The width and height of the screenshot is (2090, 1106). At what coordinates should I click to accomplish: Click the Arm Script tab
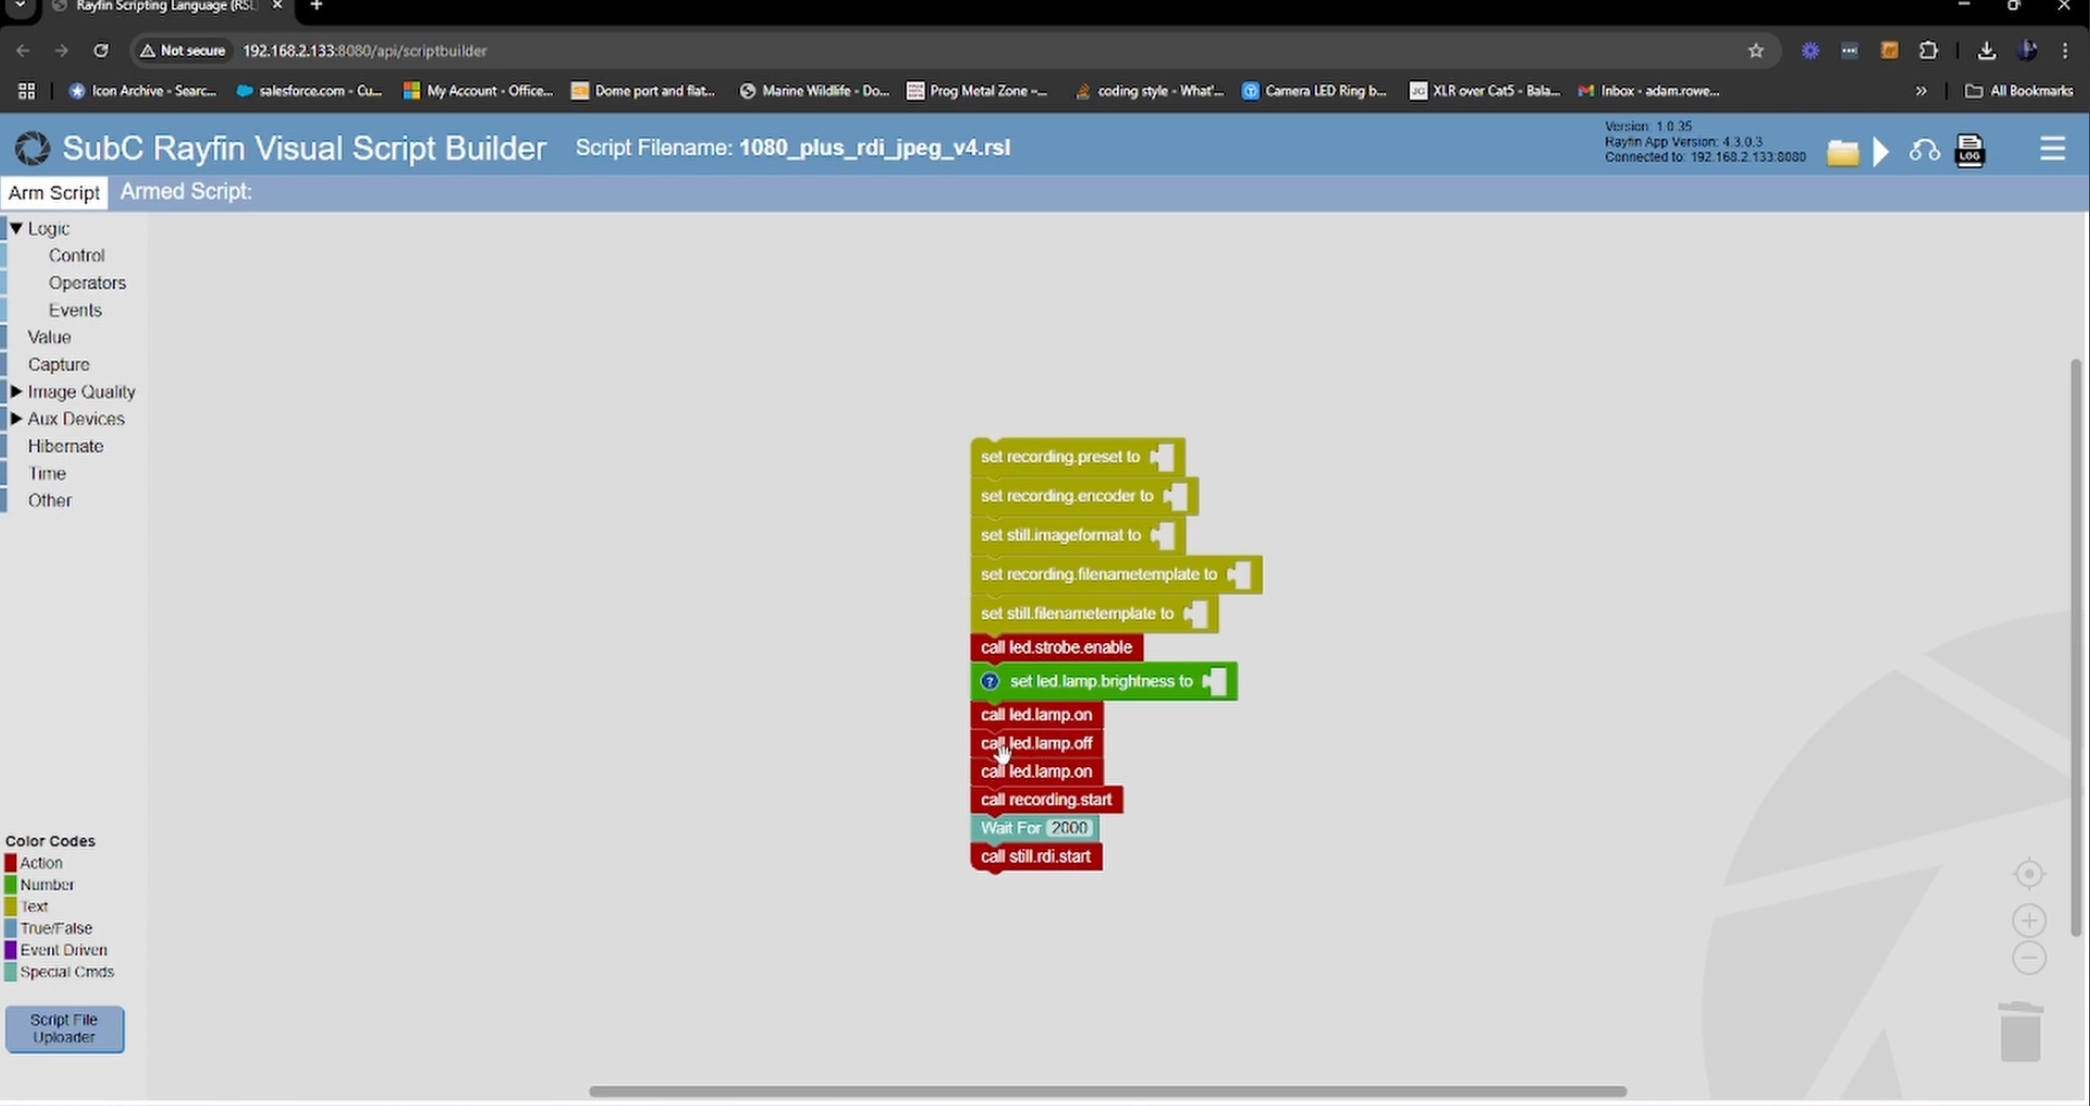[54, 192]
